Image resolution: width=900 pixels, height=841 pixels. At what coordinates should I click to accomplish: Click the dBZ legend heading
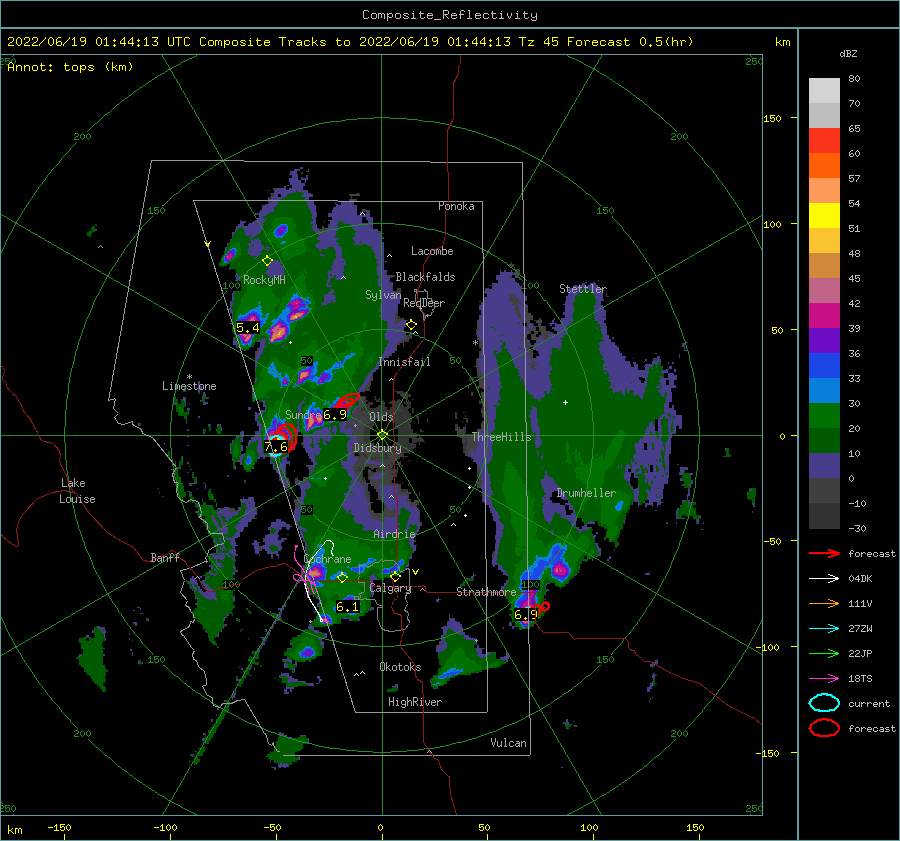point(848,54)
